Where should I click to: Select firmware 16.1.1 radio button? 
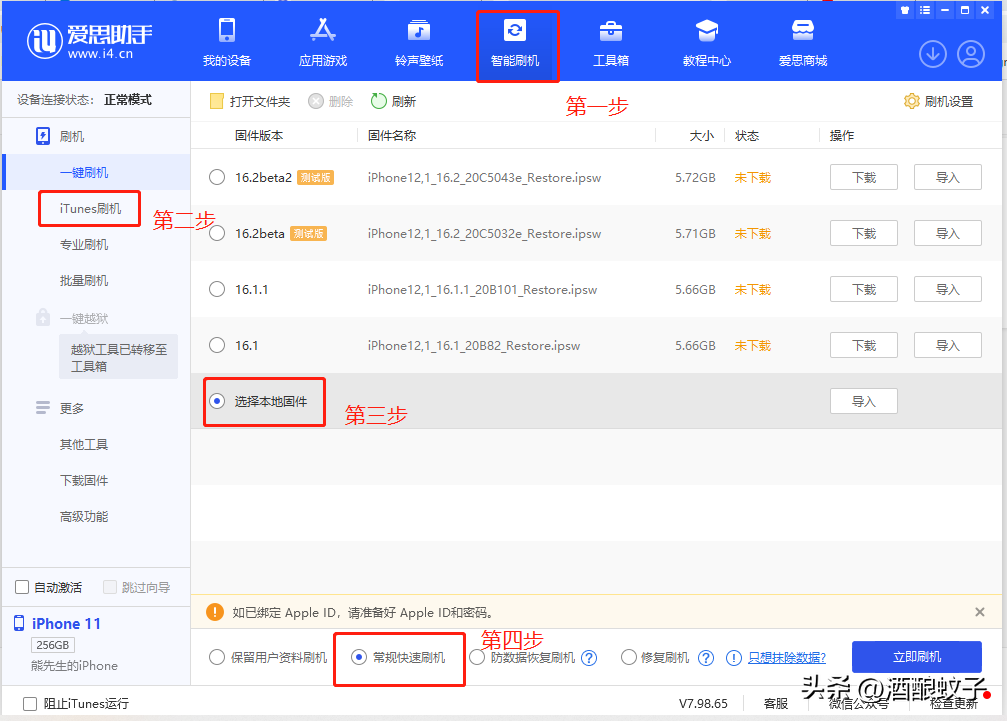217,289
